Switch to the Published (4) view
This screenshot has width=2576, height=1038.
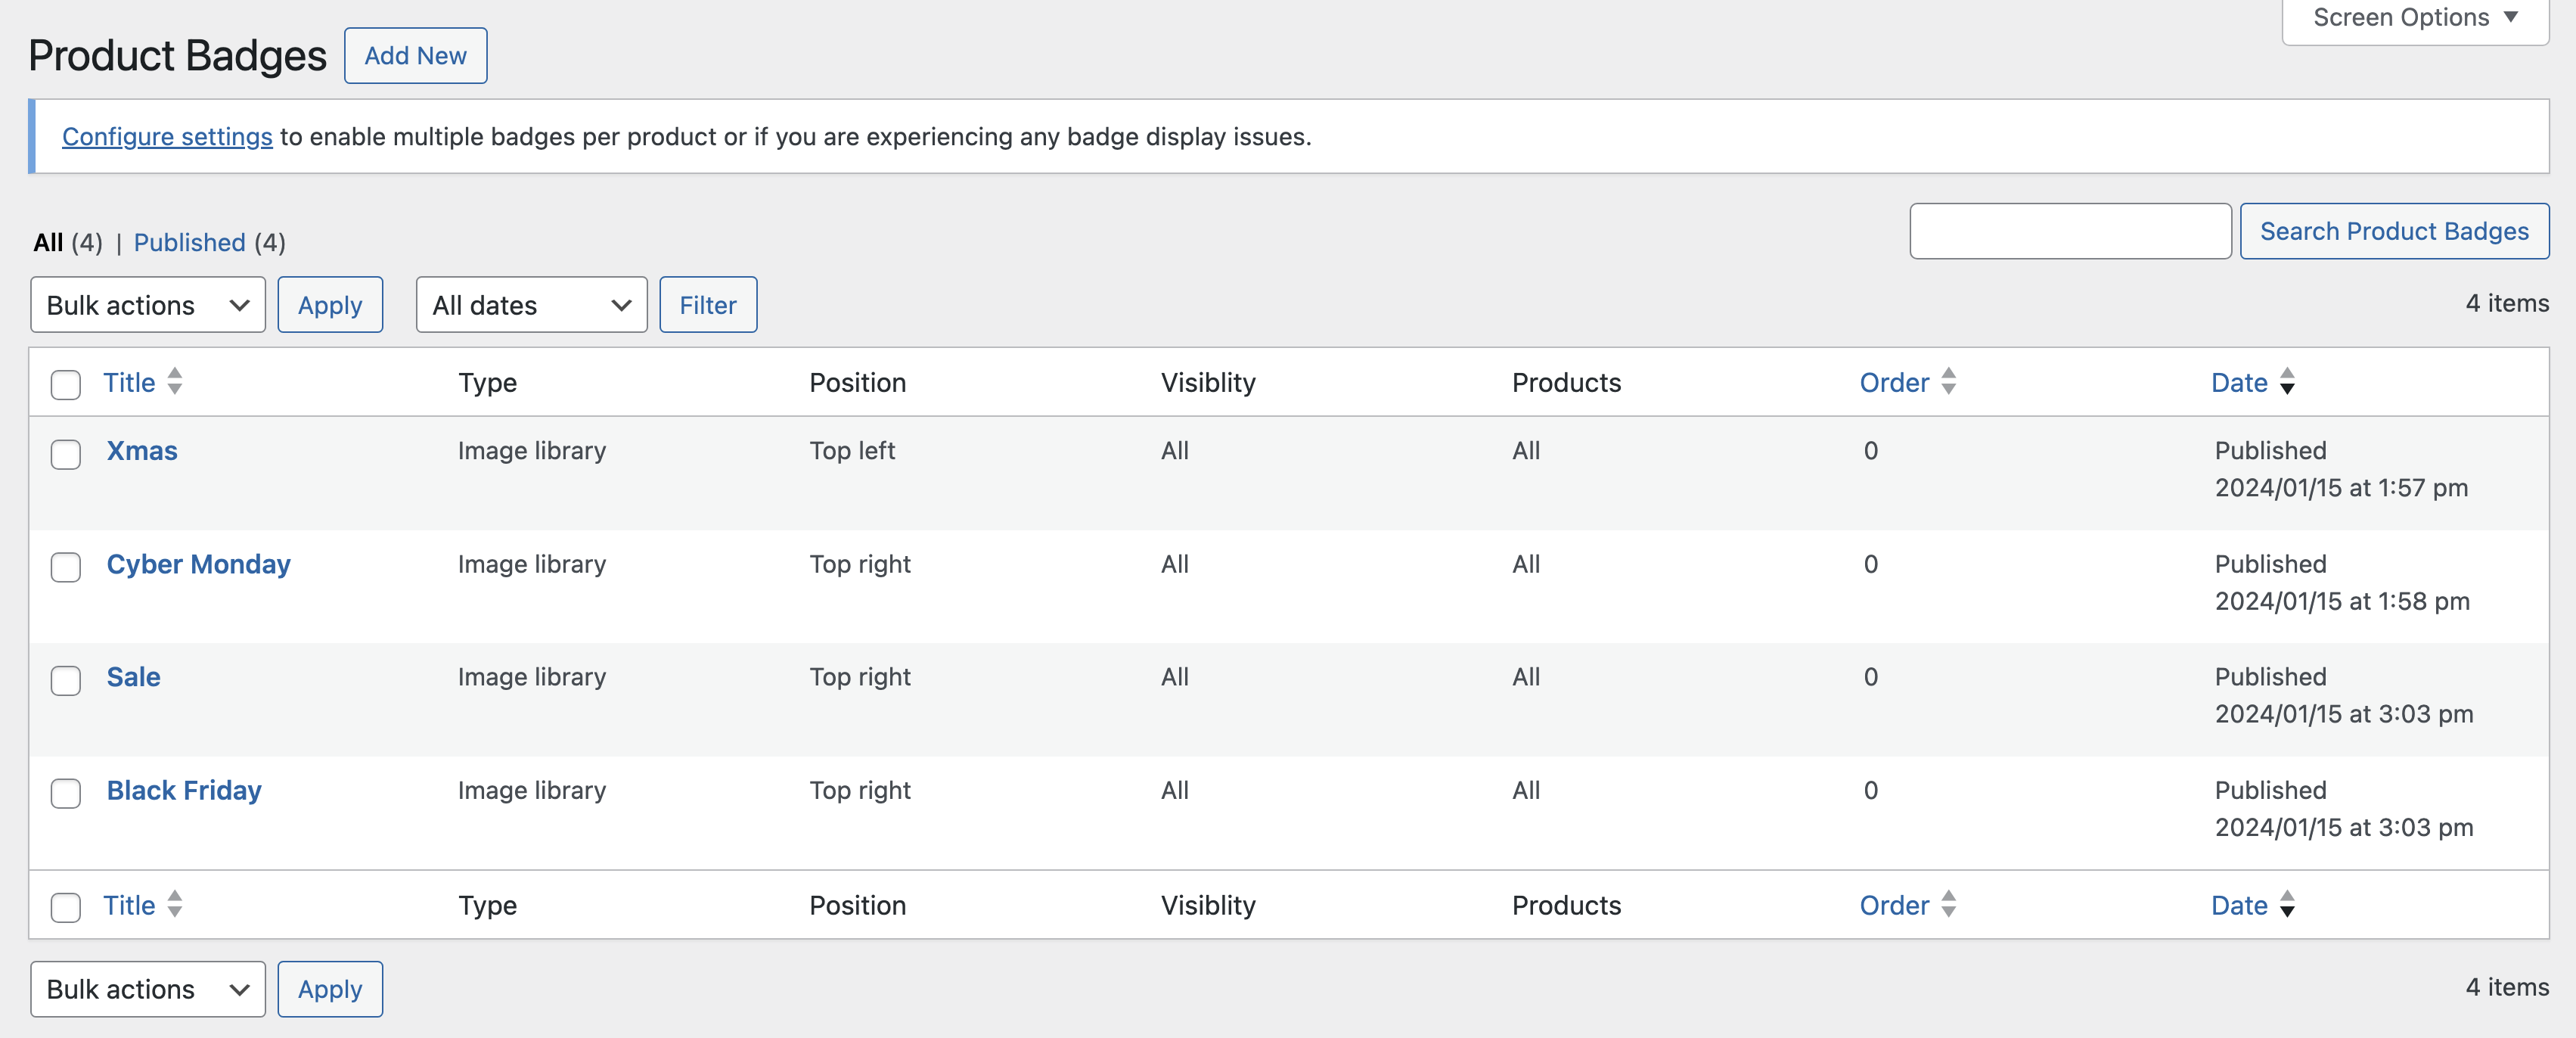coord(190,242)
